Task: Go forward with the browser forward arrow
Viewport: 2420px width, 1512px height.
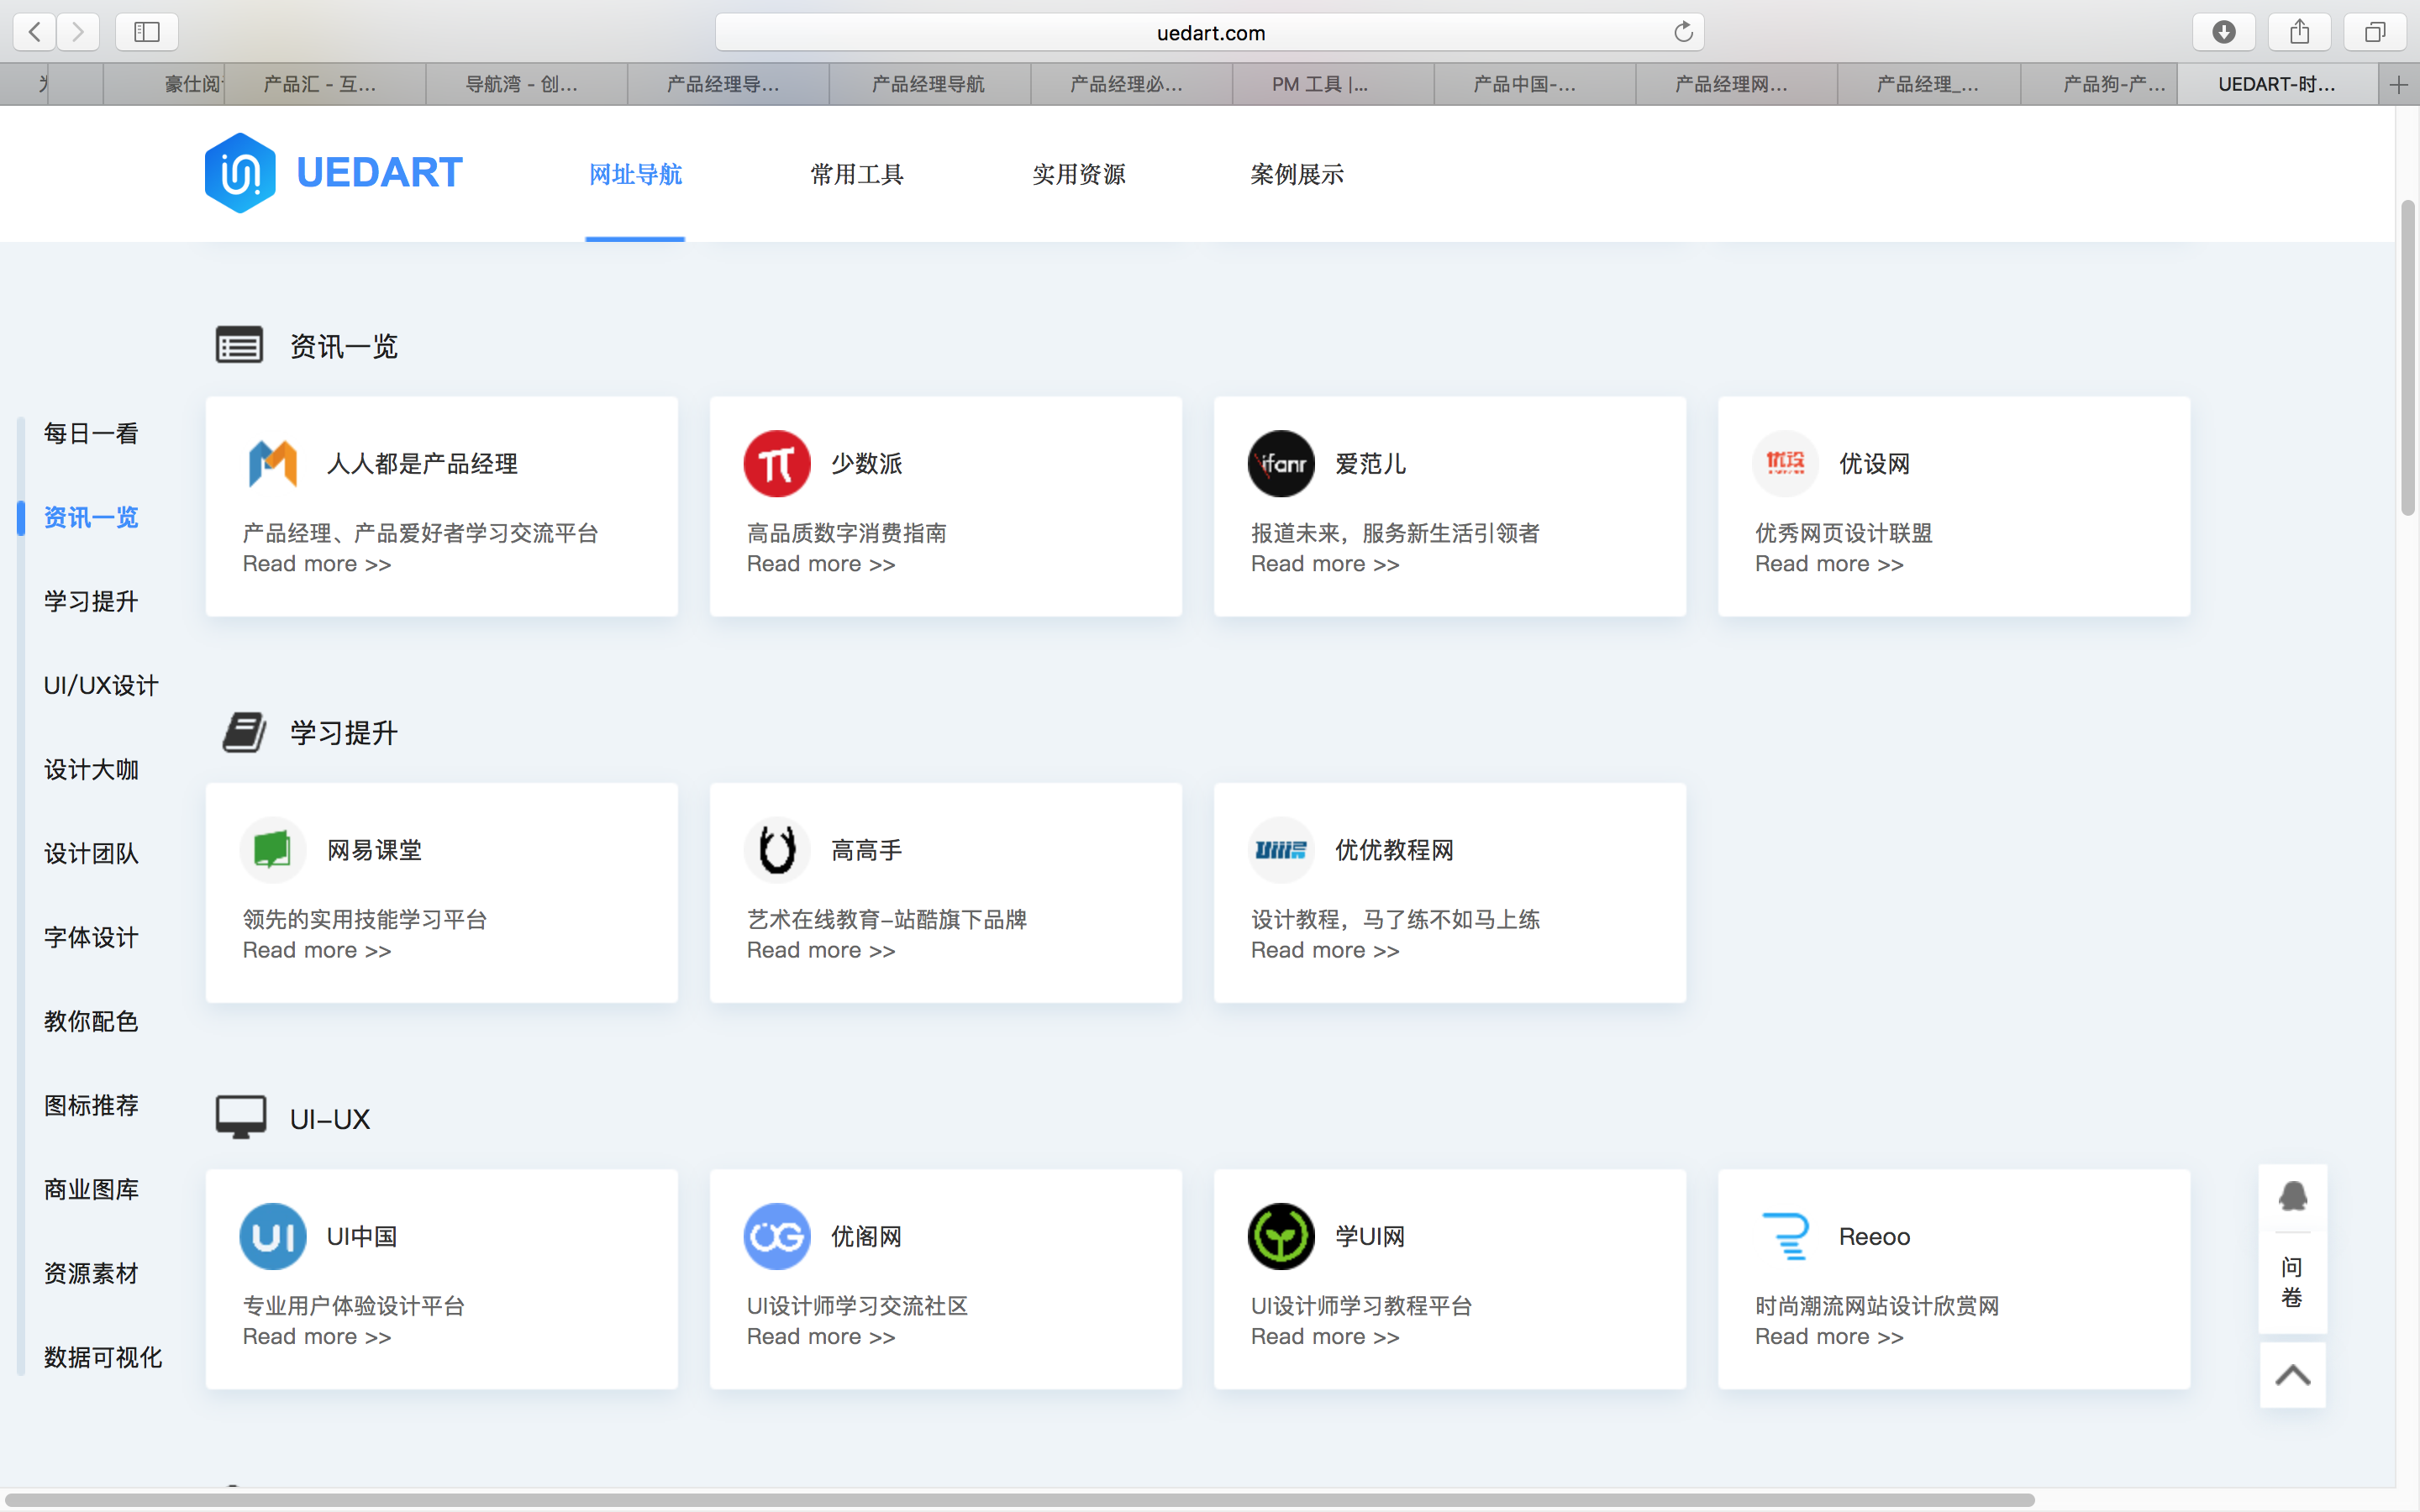Action: coord(78,32)
